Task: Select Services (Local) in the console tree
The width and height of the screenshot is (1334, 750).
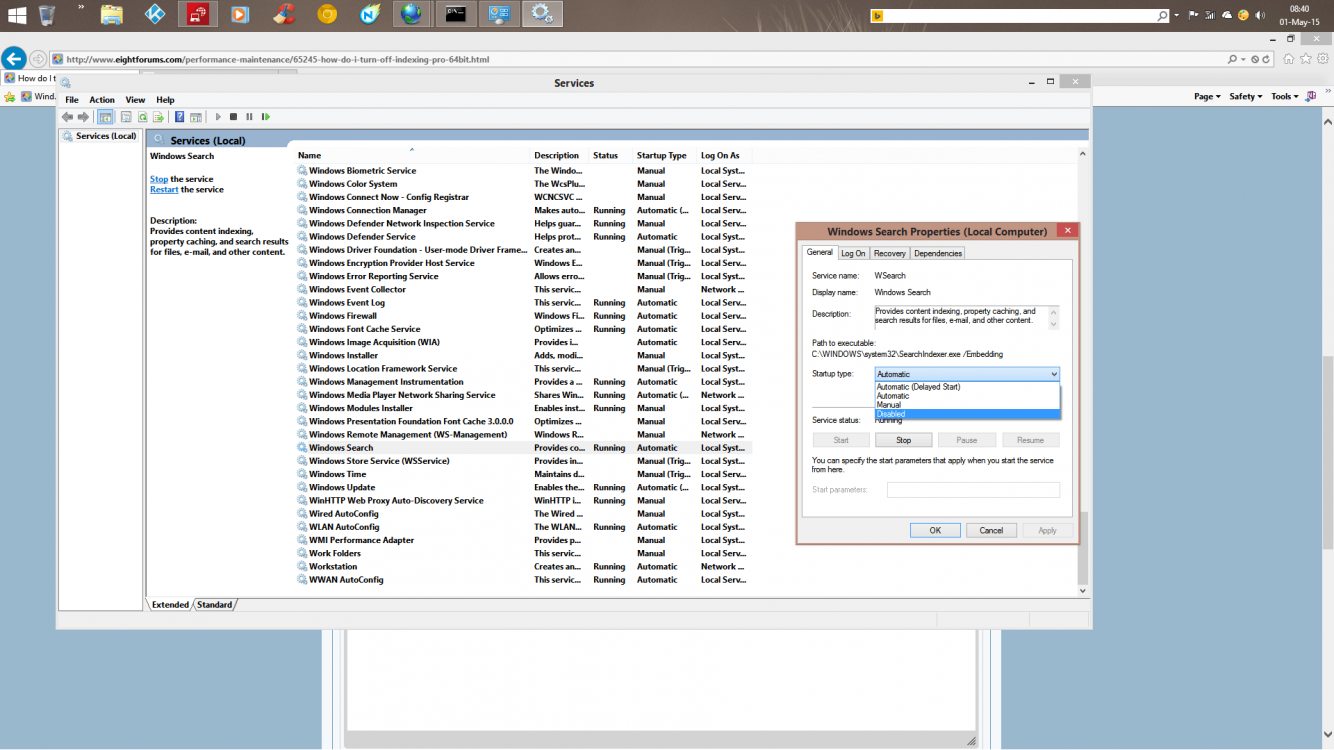Action: 100,136
